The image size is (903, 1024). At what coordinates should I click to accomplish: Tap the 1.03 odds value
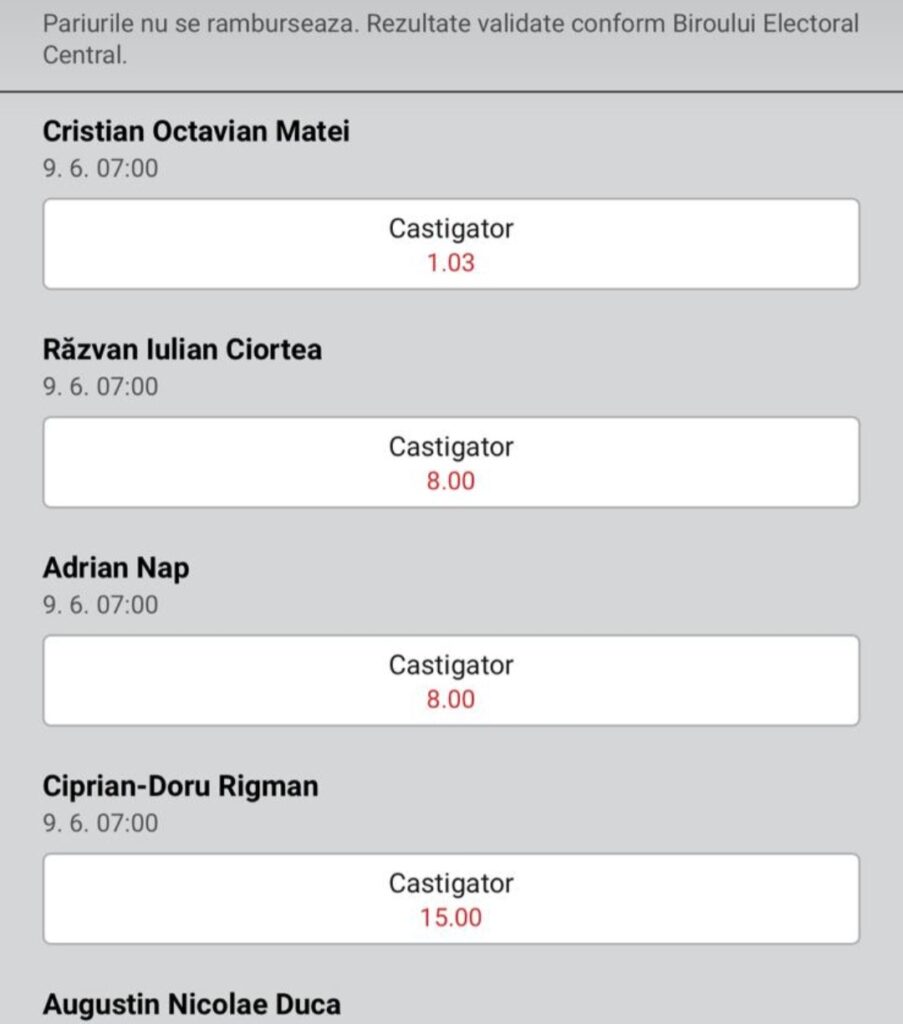(451, 264)
